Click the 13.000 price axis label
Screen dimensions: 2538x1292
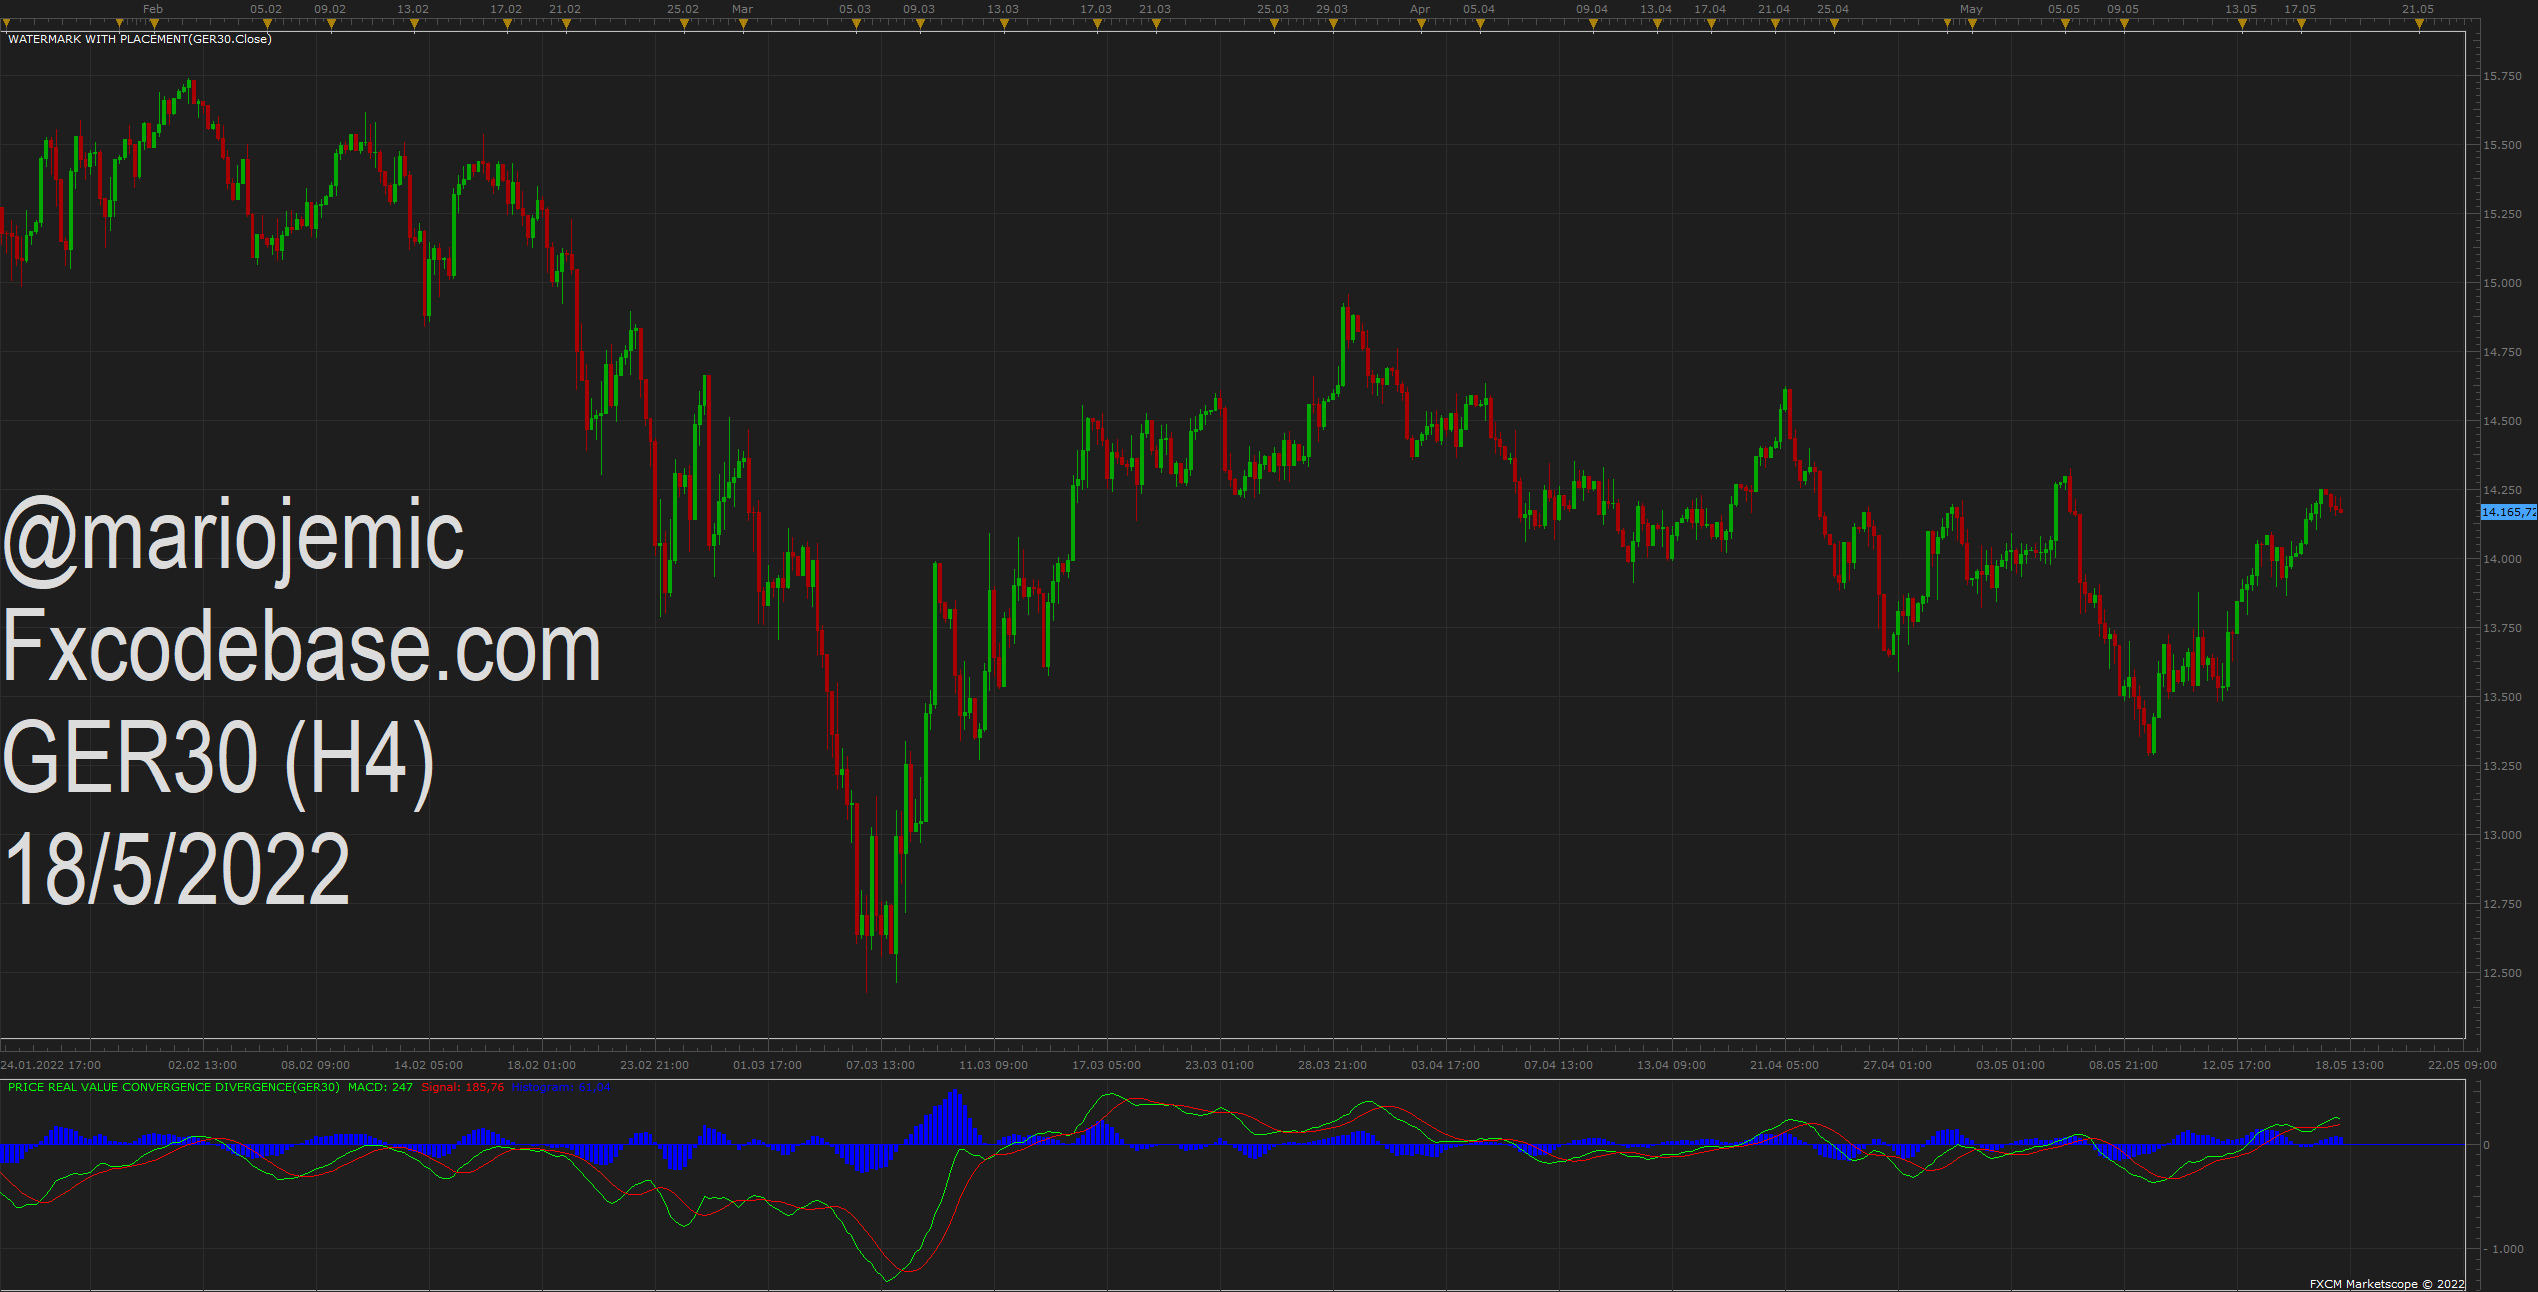pyautogui.click(x=2503, y=835)
